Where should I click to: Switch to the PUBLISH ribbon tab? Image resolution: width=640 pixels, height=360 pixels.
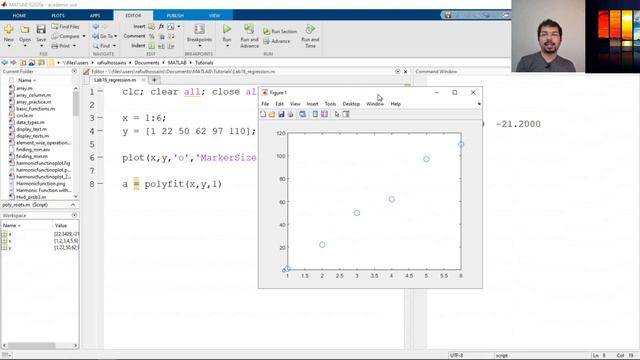coord(175,16)
